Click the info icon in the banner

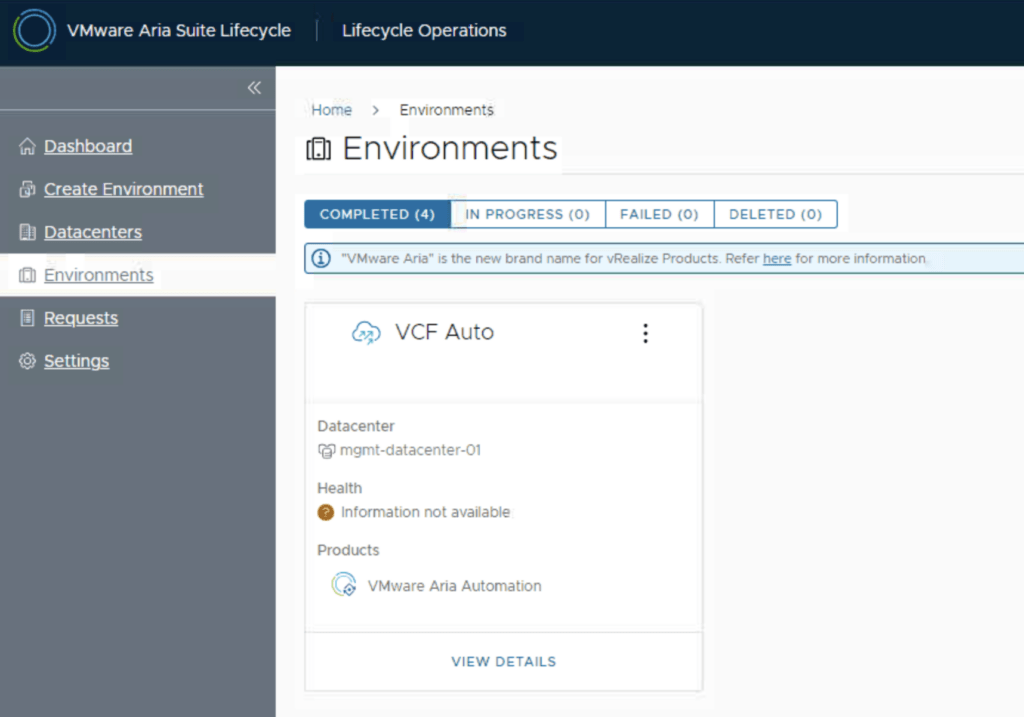tap(321, 259)
